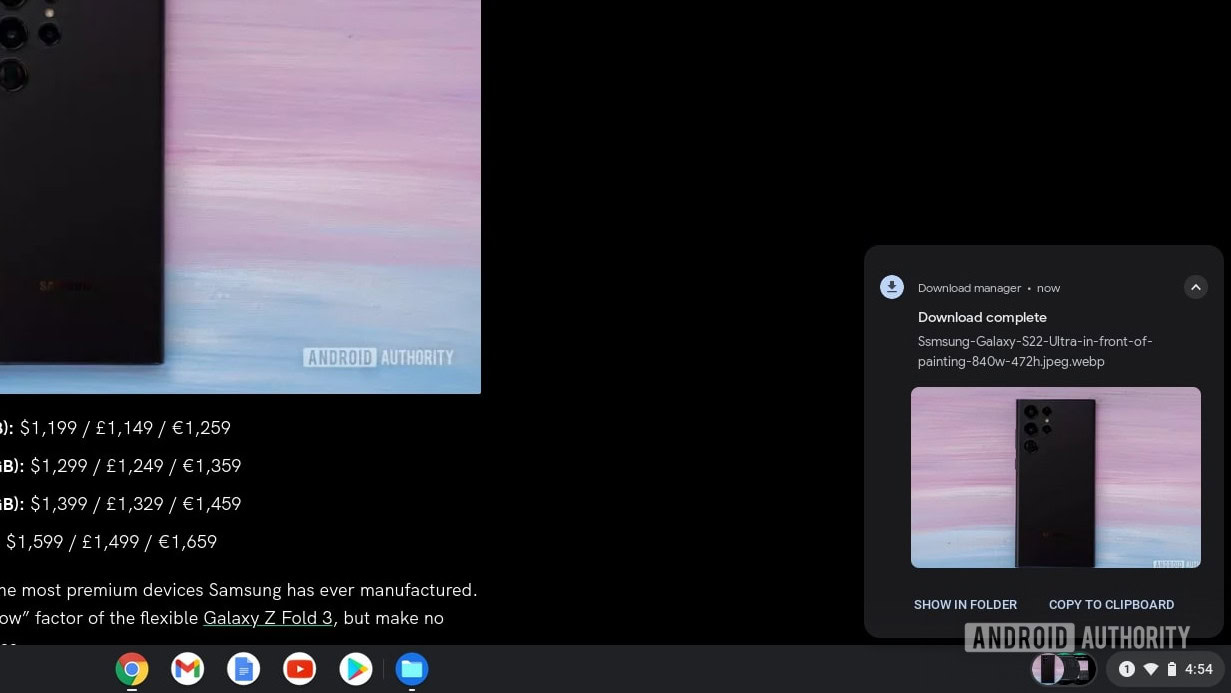Click the battery status icon
Viewport: 1231px width, 693px height.
(x=1171, y=669)
